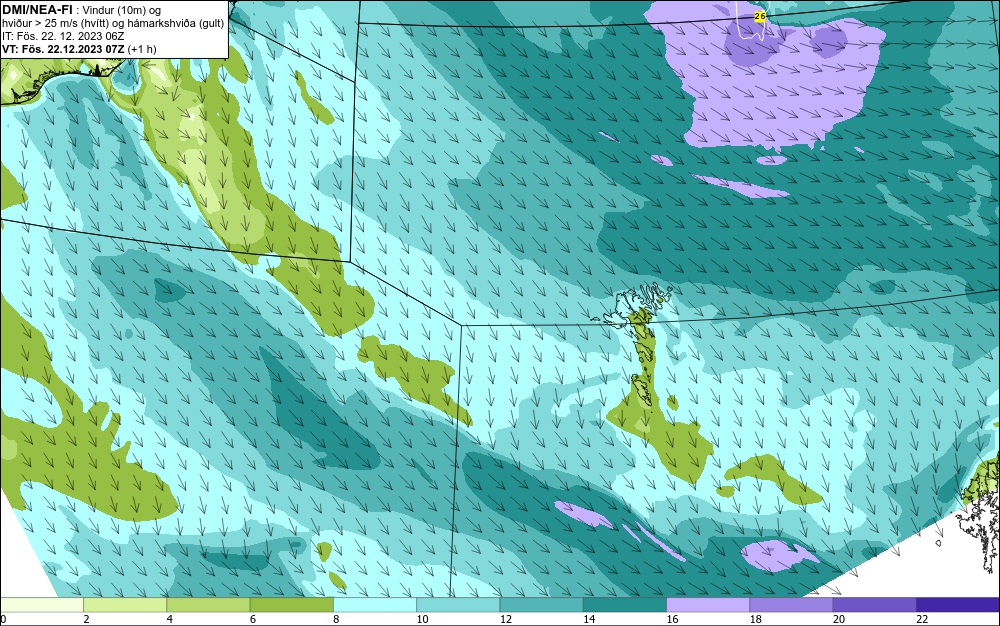Click the 'IT: Fös. 22. 12. 2023 06Z' text
Image resolution: width=1000 pixels, height=626 pixels.
pos(62,36)
